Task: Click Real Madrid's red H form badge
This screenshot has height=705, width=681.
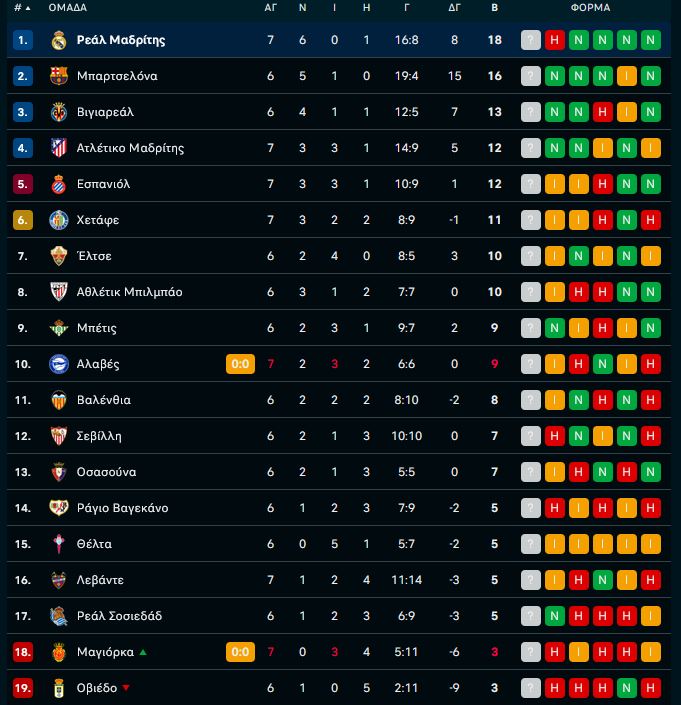Action: coord(554,40)
